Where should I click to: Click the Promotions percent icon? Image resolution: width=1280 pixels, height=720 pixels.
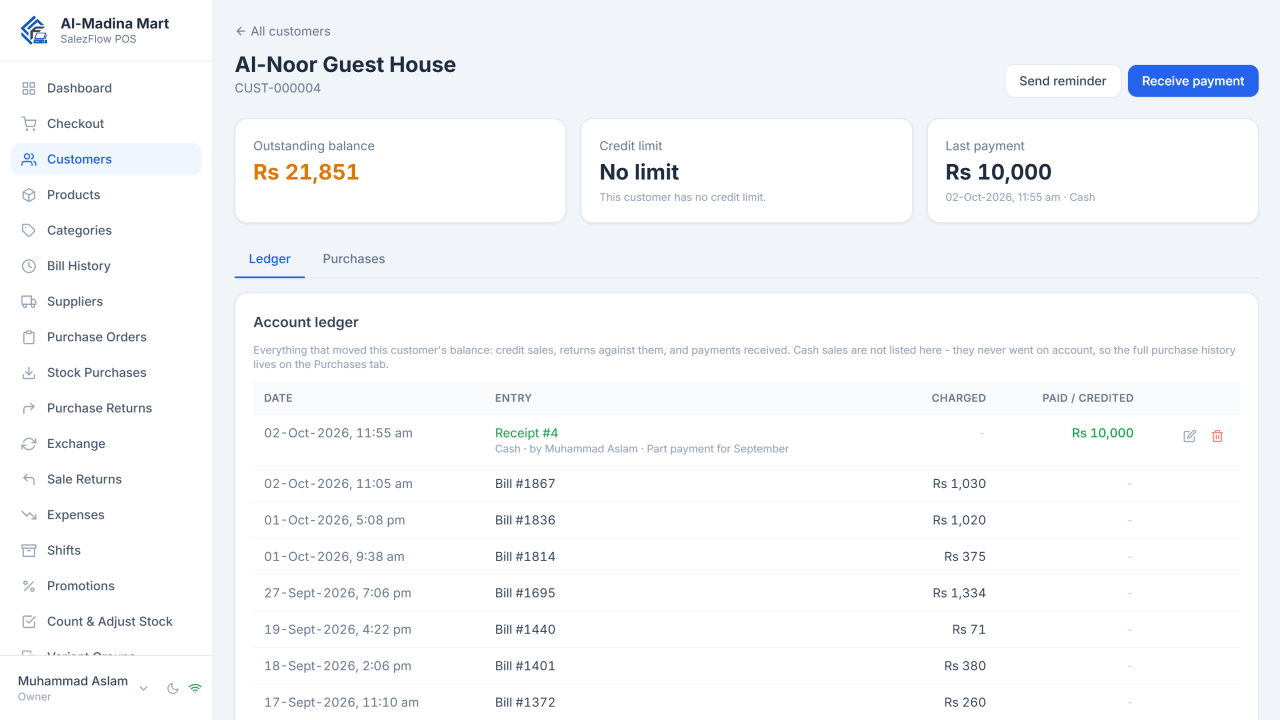[29, 586]
